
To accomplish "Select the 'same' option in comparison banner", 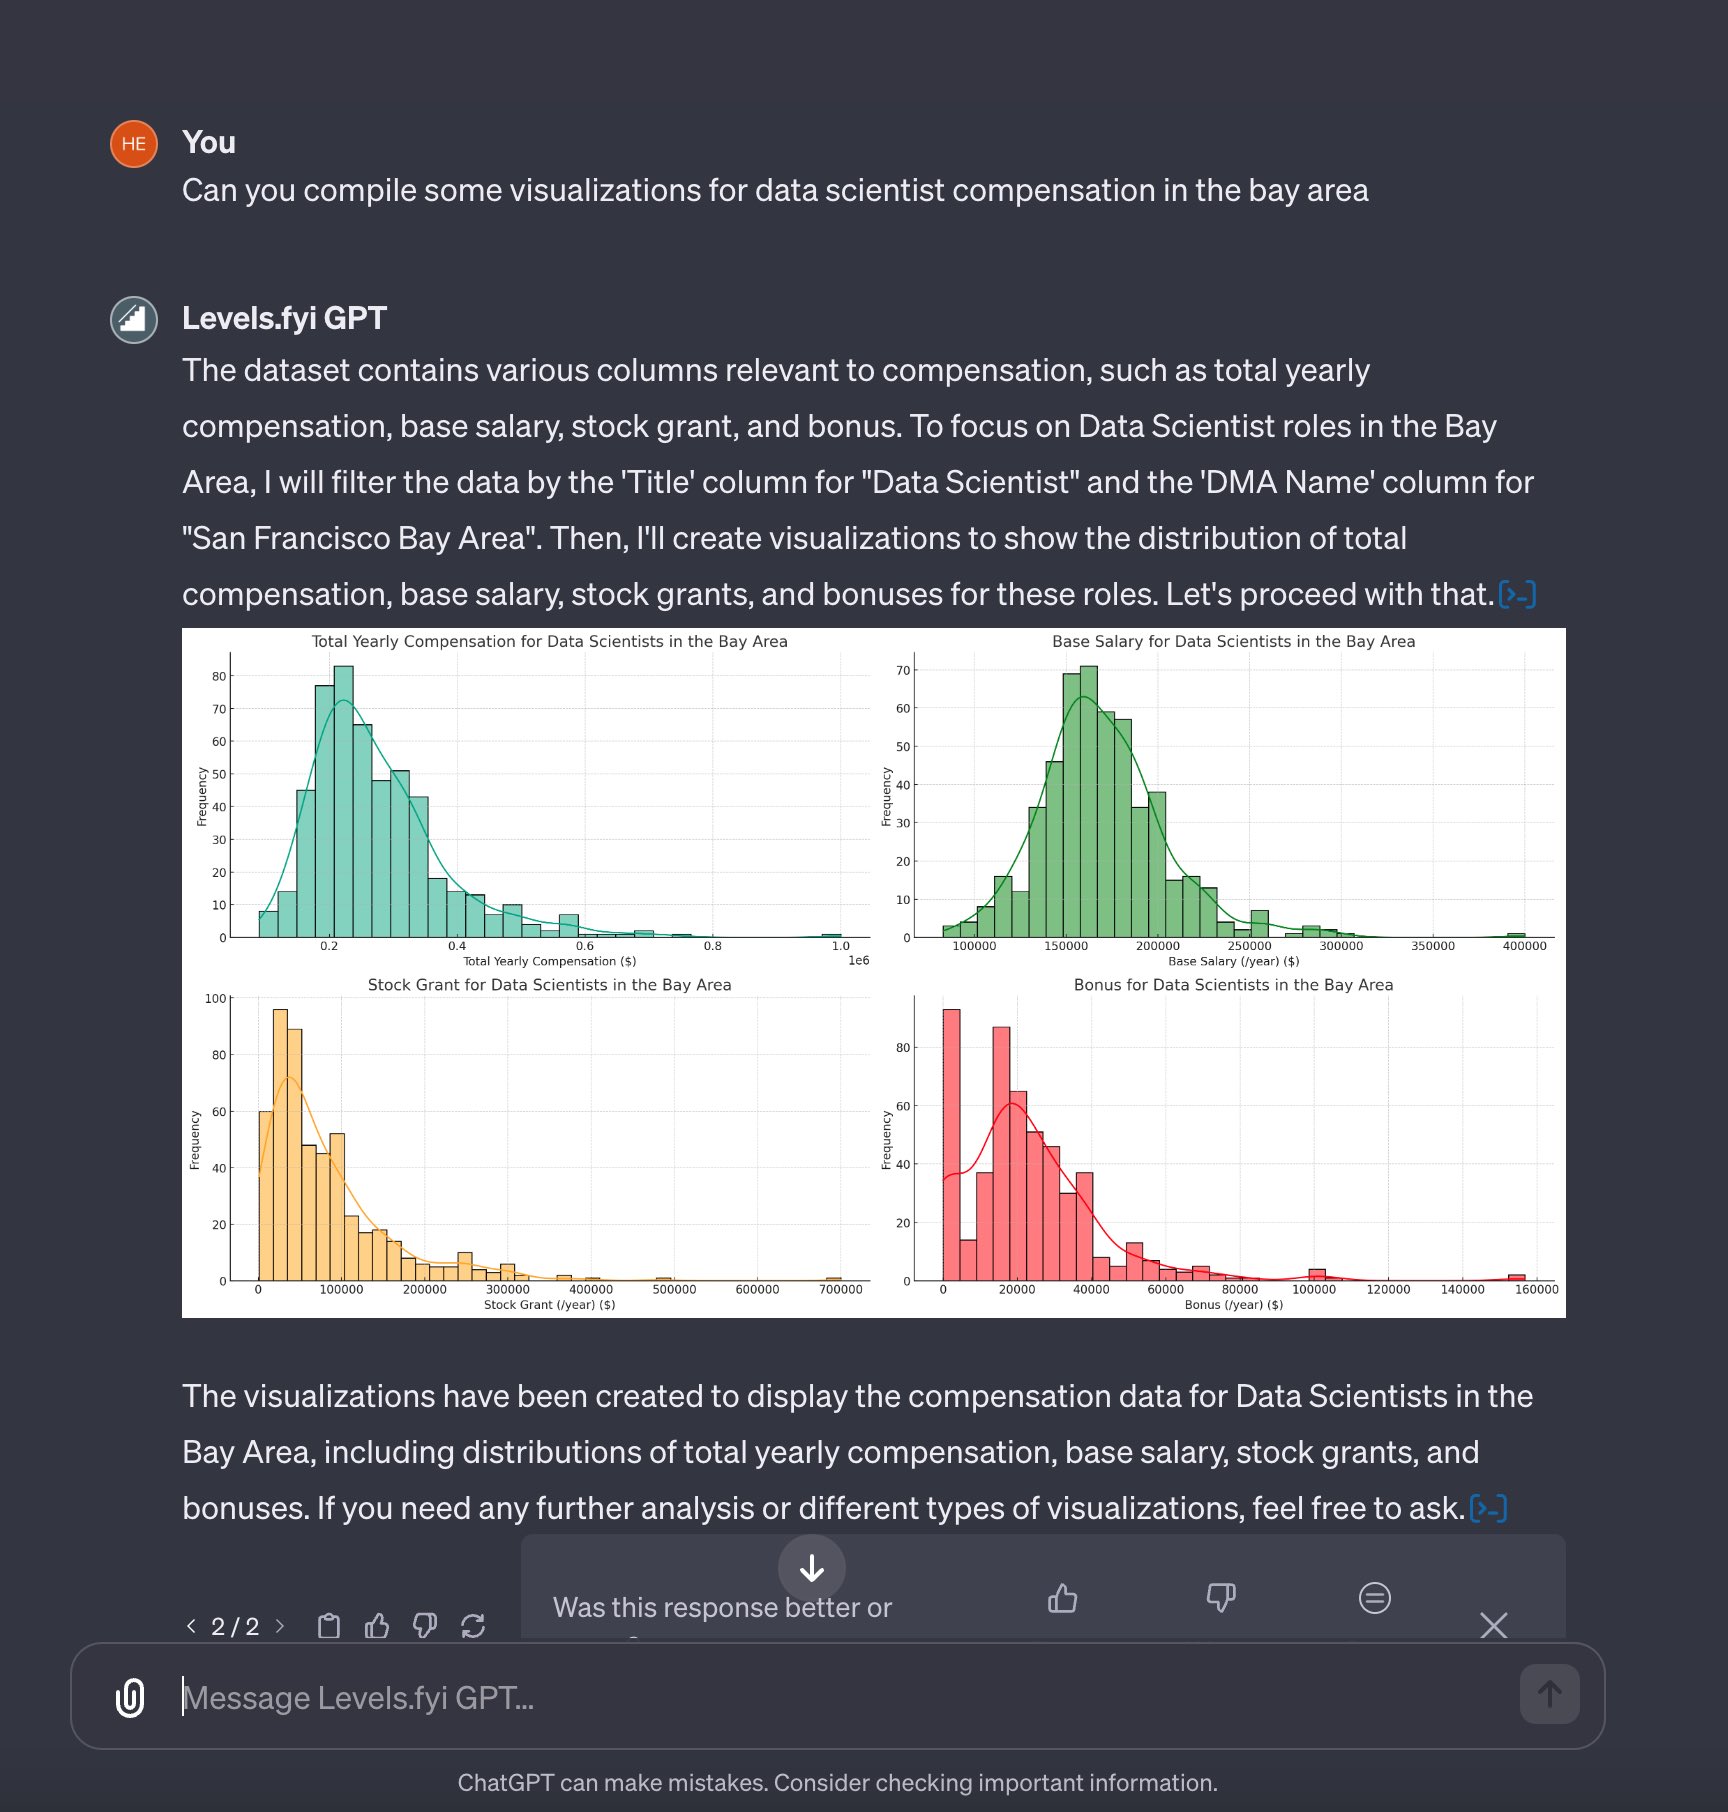I will 1374,1598.
